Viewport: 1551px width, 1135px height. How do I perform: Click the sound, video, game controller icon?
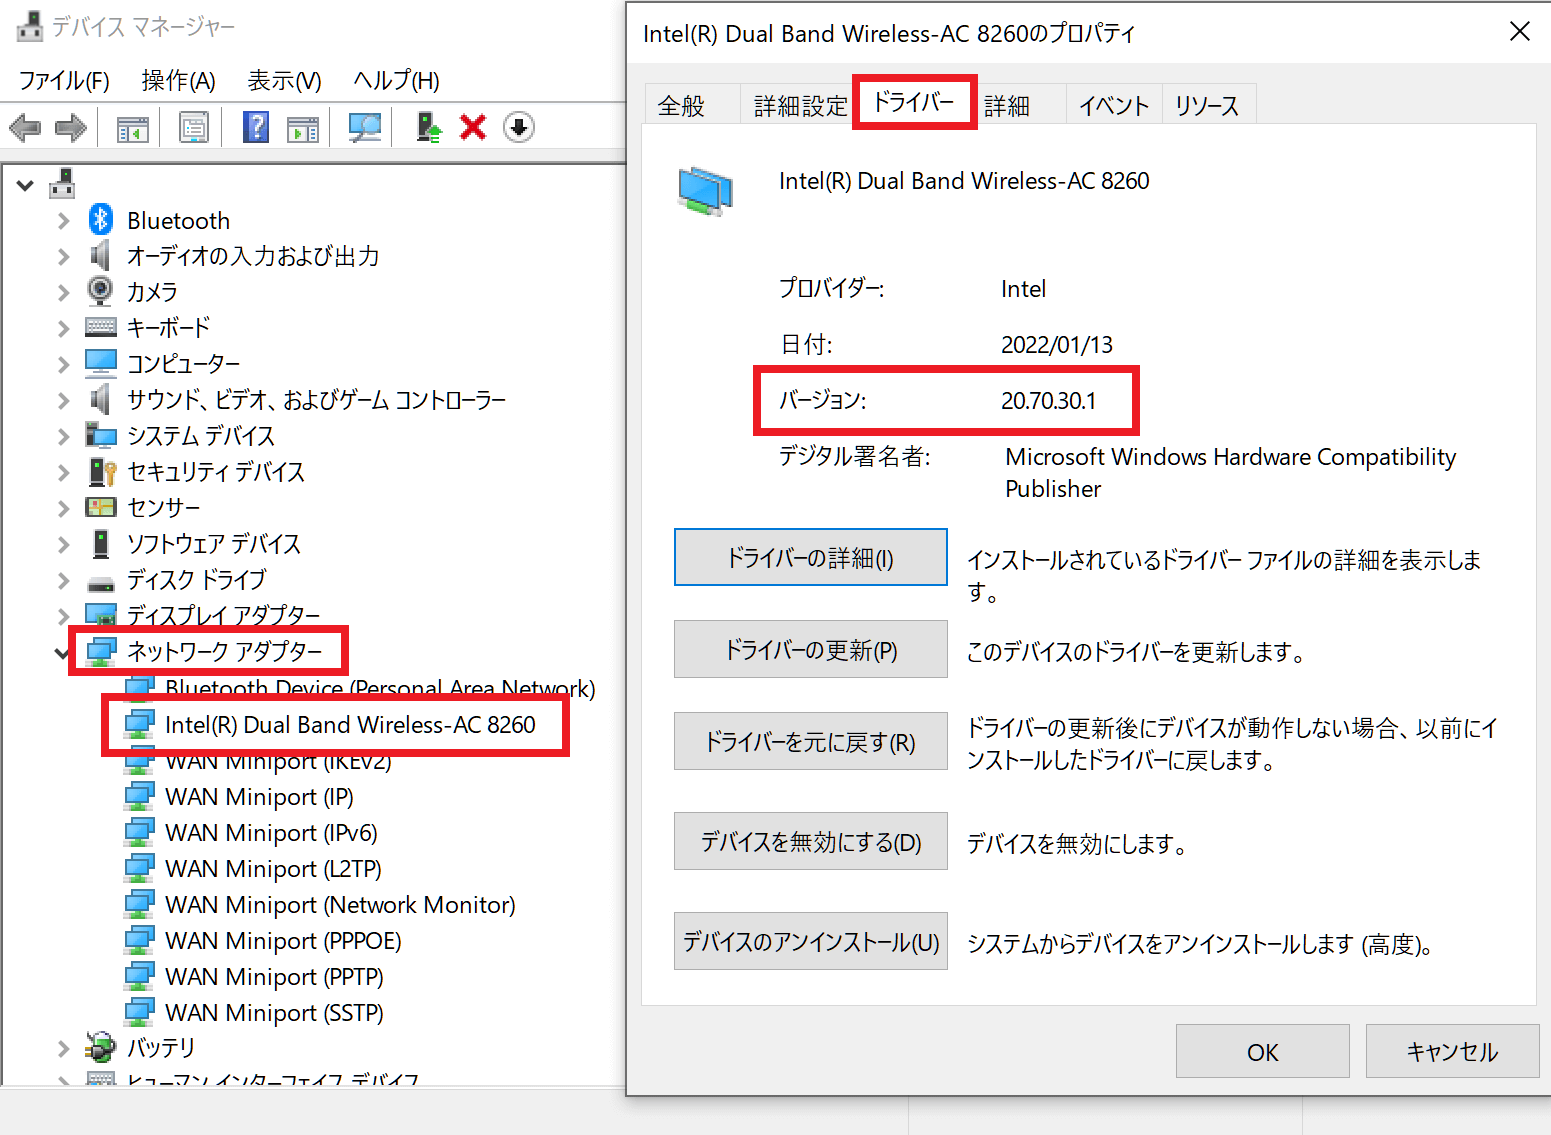(100, 399)
